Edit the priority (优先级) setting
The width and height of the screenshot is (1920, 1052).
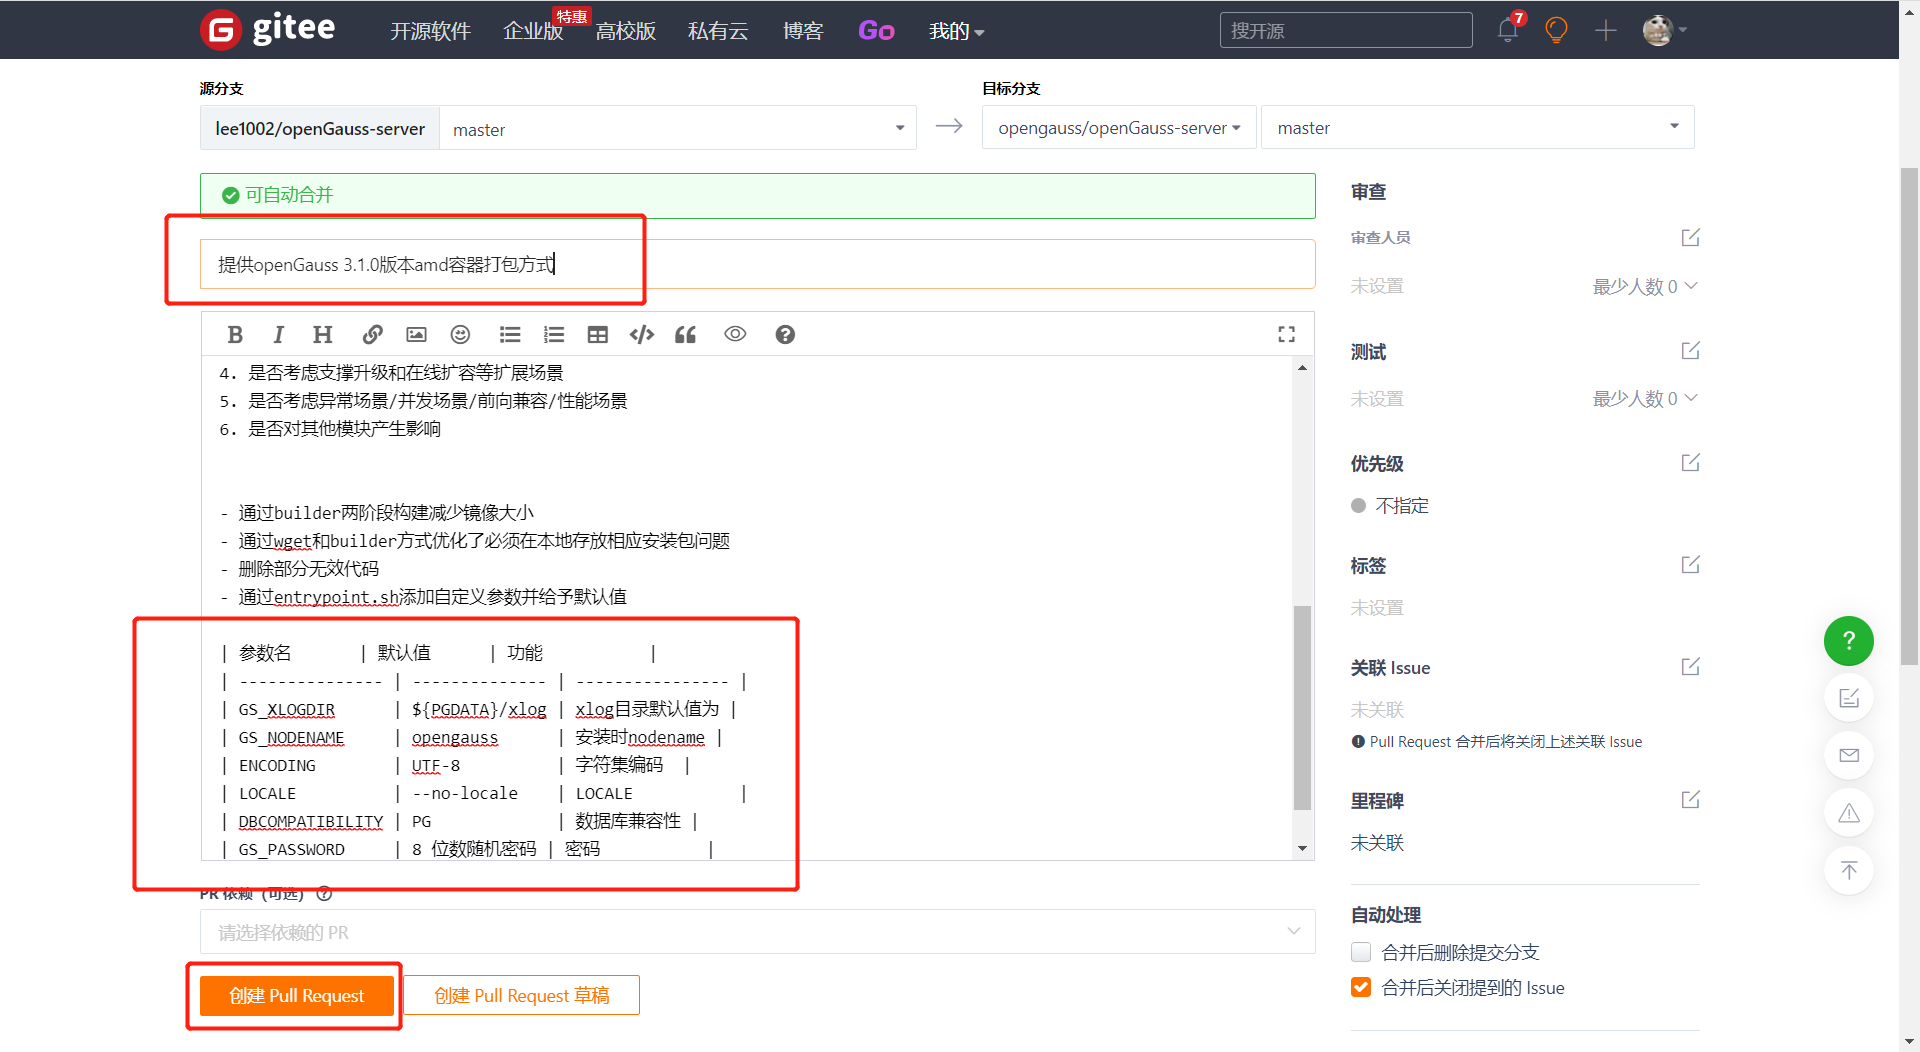1690,463
